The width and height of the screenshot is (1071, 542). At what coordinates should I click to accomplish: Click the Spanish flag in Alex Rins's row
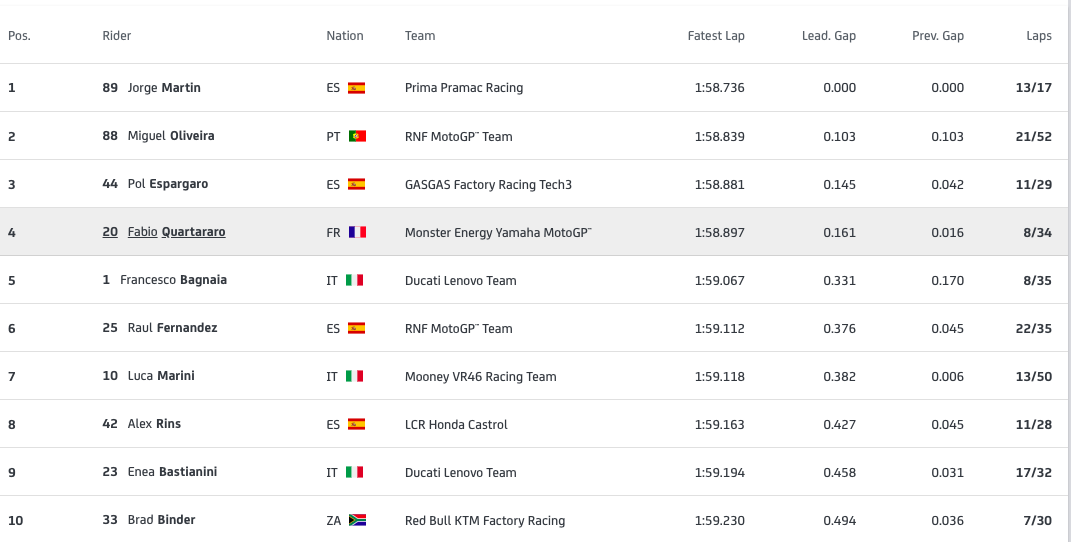coord(356,424)
